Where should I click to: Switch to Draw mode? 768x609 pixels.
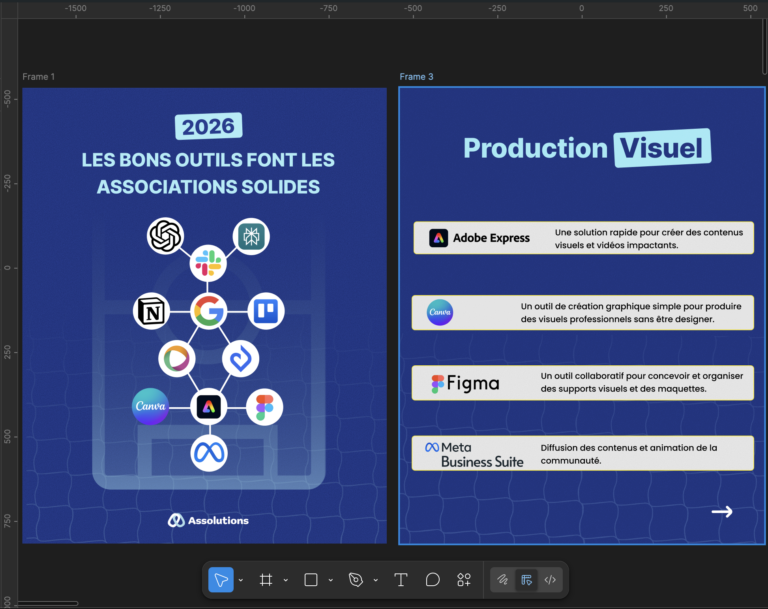pos(503,580)
